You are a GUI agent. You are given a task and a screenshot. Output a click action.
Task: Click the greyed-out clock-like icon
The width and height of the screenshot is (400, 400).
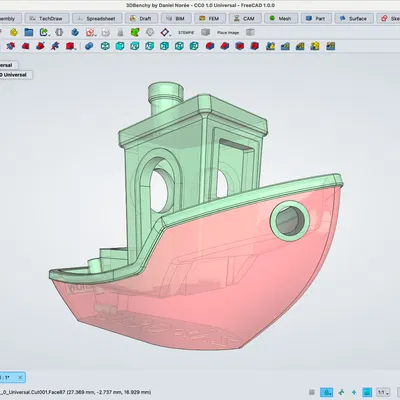point(150,32)
